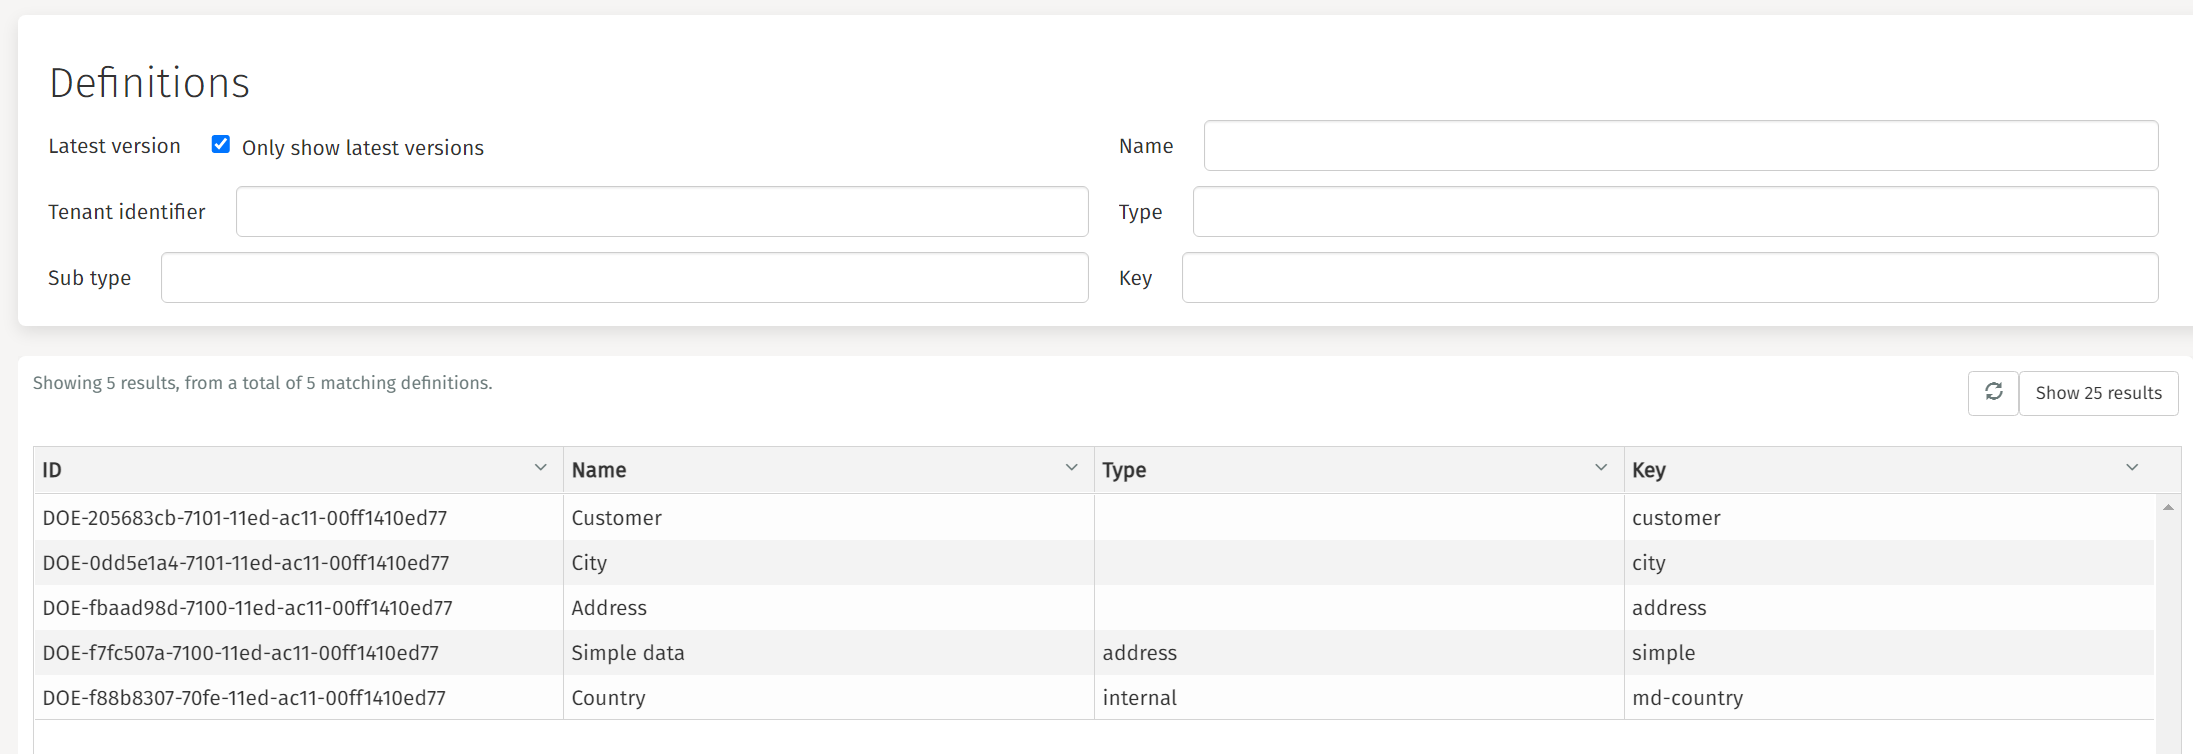Viewport: 2193px width, 754px height.
Task: Click the table scrollbar up arrow
Action: pyautogui.click(x=2168, y=508)
